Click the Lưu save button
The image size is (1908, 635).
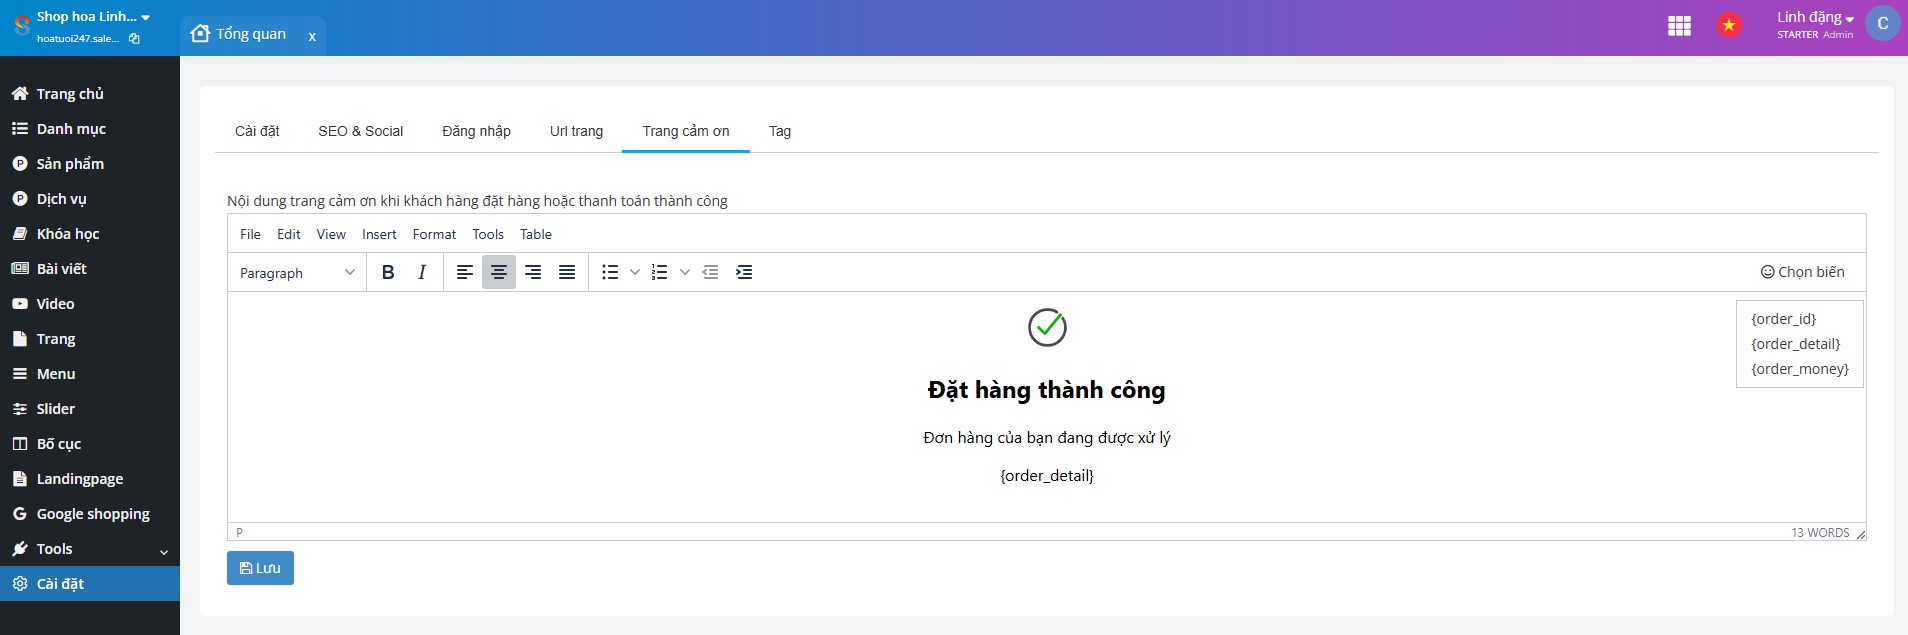(260, 568)
